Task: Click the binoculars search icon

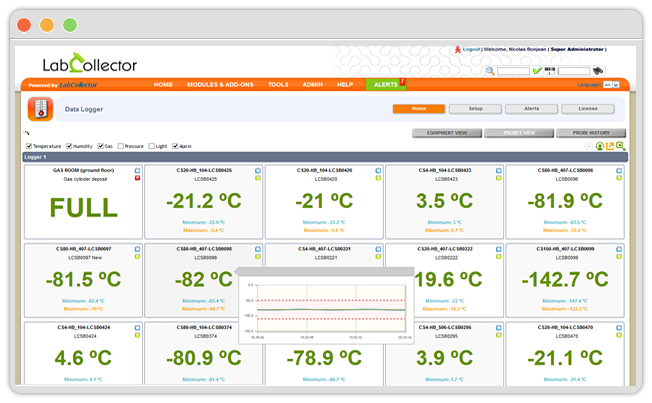Action: click(x=598, y=71)
